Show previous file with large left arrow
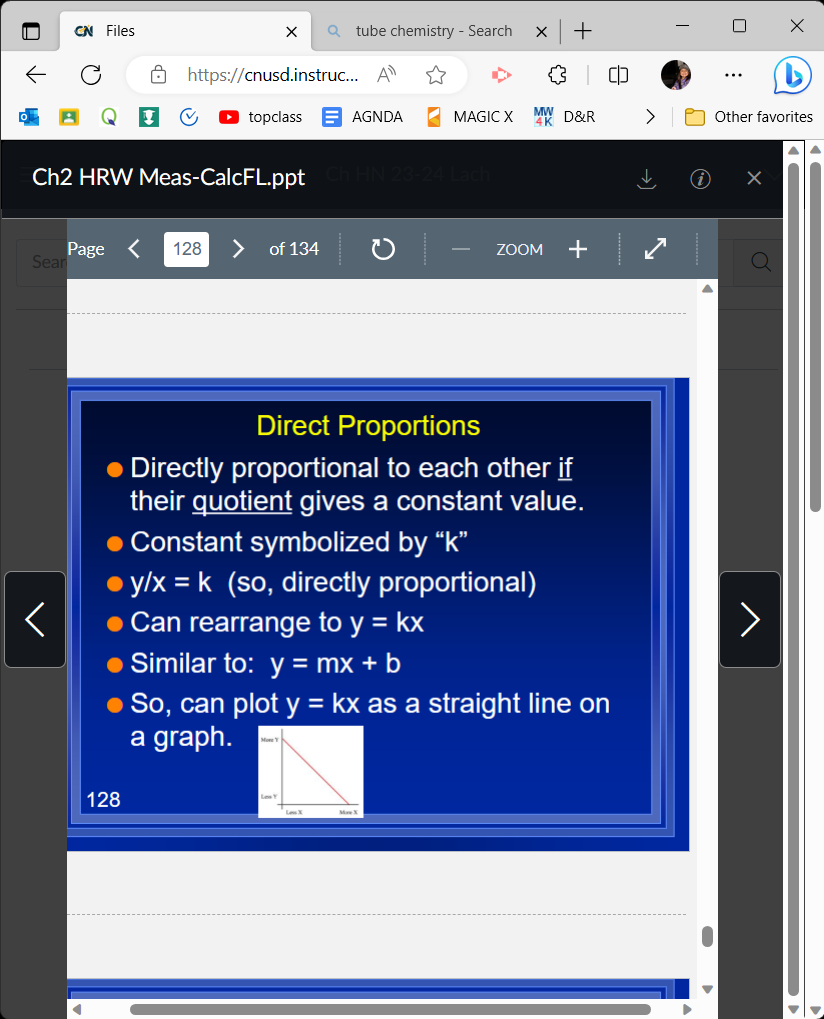 pos(35,619)
